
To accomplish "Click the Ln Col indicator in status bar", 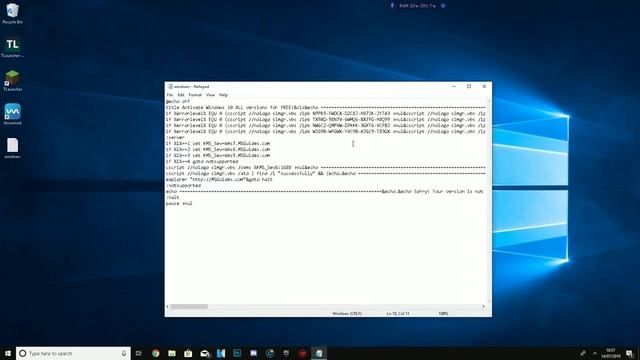I will point(398,313).
